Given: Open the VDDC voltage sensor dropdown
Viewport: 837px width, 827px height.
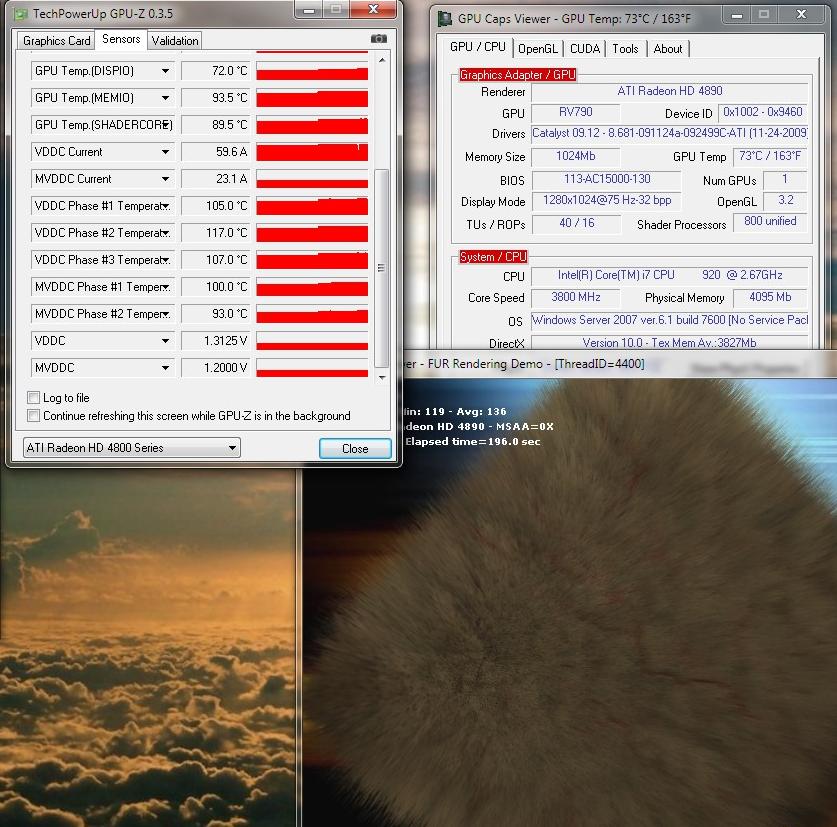Looking at the screenshot, I should point(165,341).
